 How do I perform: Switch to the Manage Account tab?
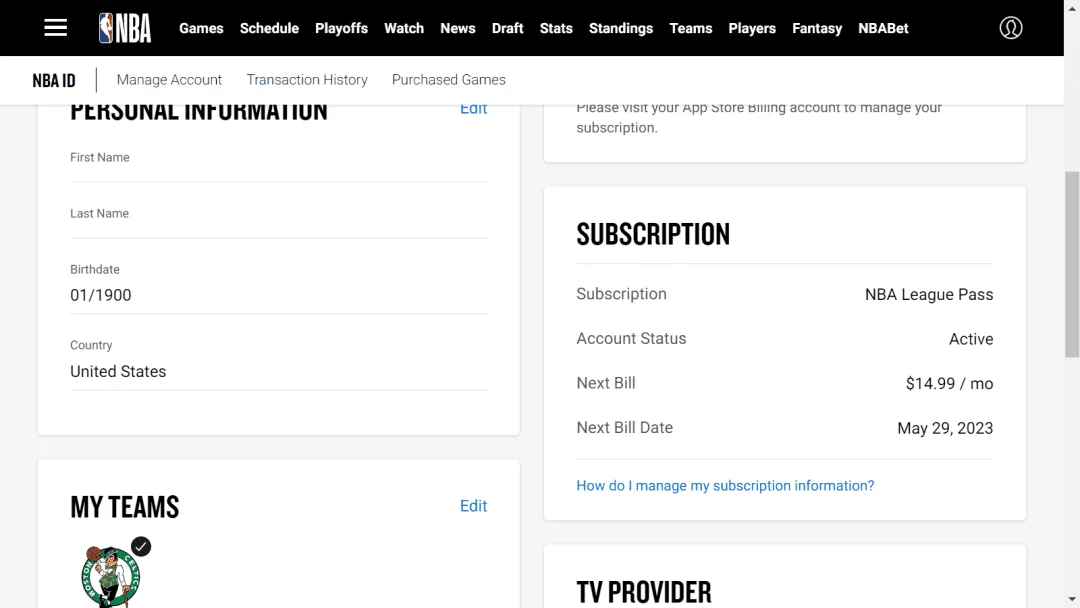(169, 80)
